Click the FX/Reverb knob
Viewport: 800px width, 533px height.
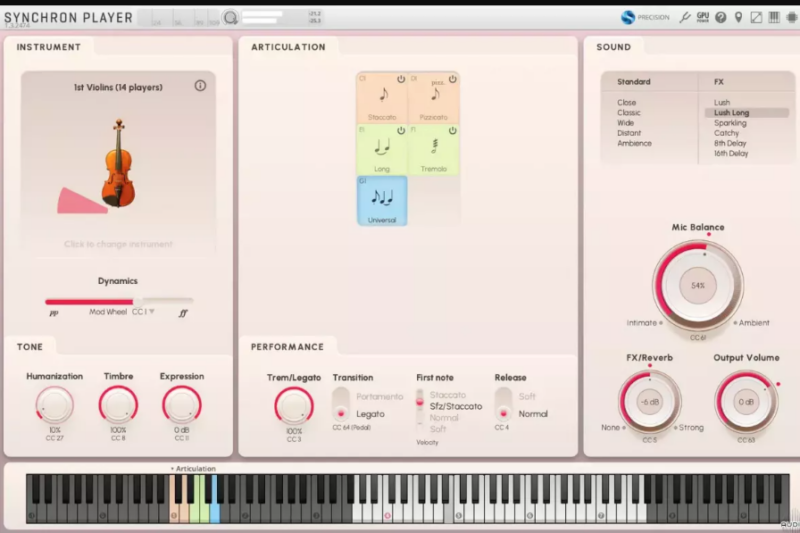pyautogui.click(x=649, y=402)
